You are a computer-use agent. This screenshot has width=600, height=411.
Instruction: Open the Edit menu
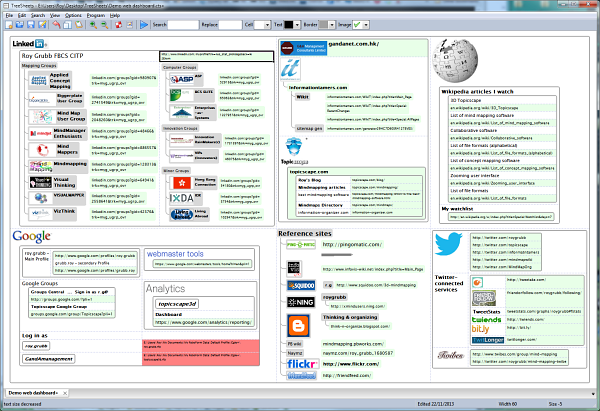tap(22, 15)
